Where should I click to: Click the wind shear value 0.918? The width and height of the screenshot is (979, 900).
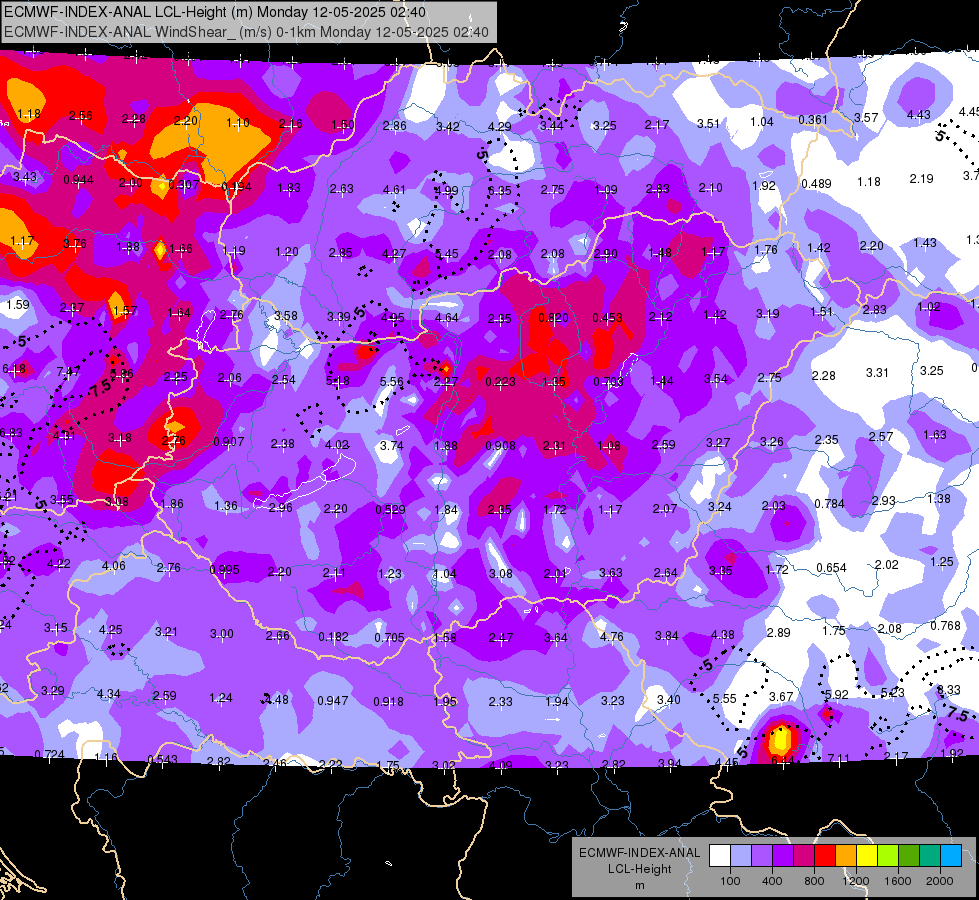(388, 701)
